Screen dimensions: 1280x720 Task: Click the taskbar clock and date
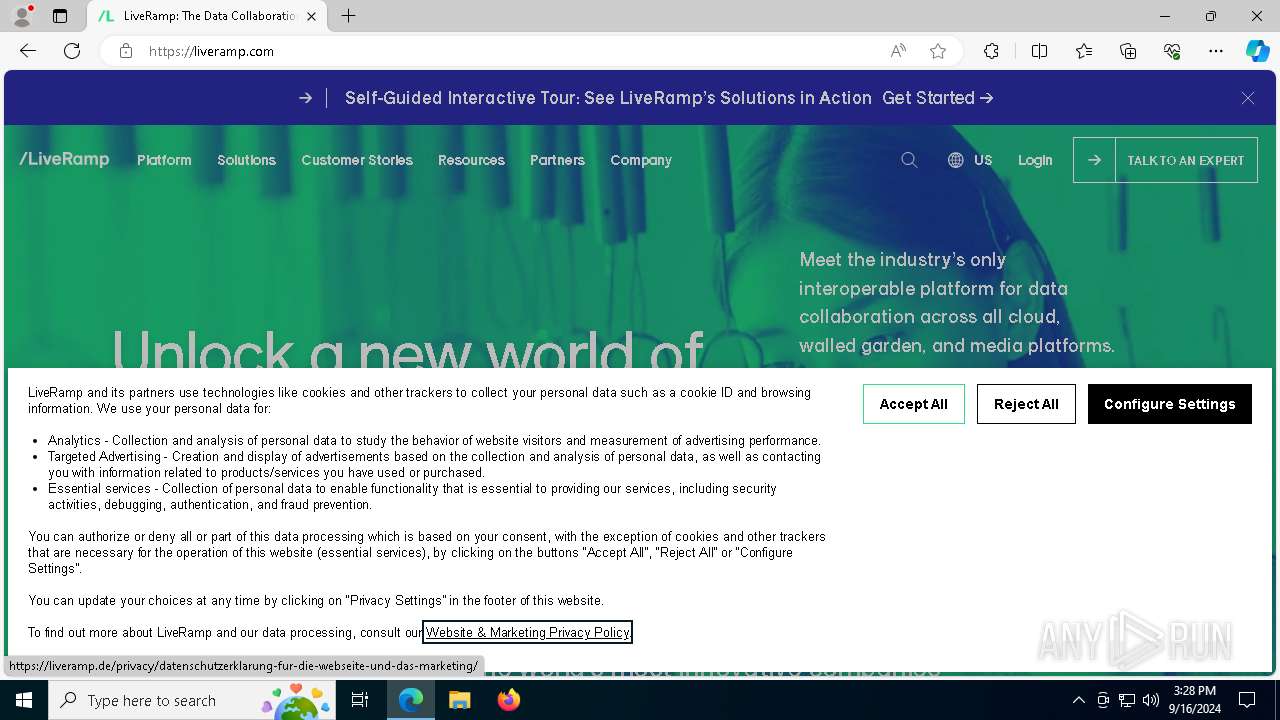[x=1194, y=700]
